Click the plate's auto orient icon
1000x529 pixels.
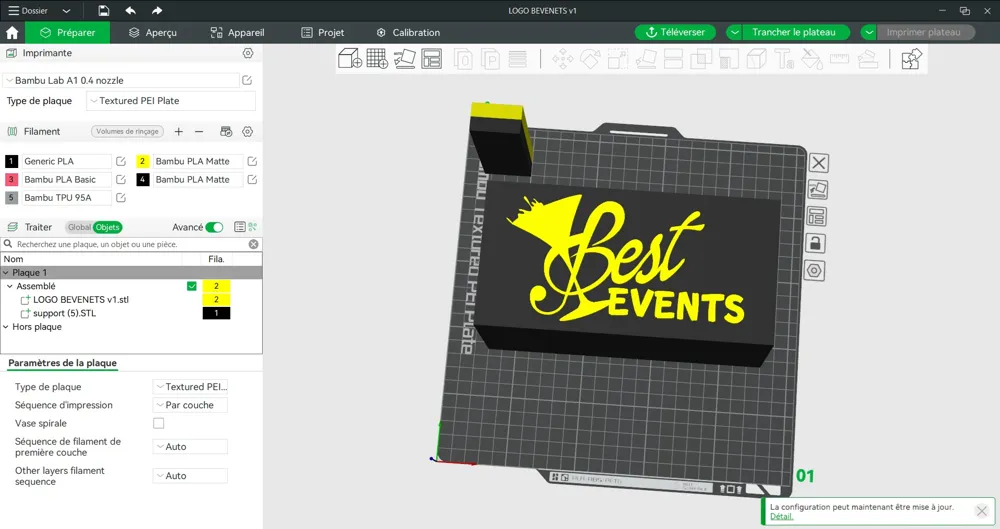click(x=818, y=190)
